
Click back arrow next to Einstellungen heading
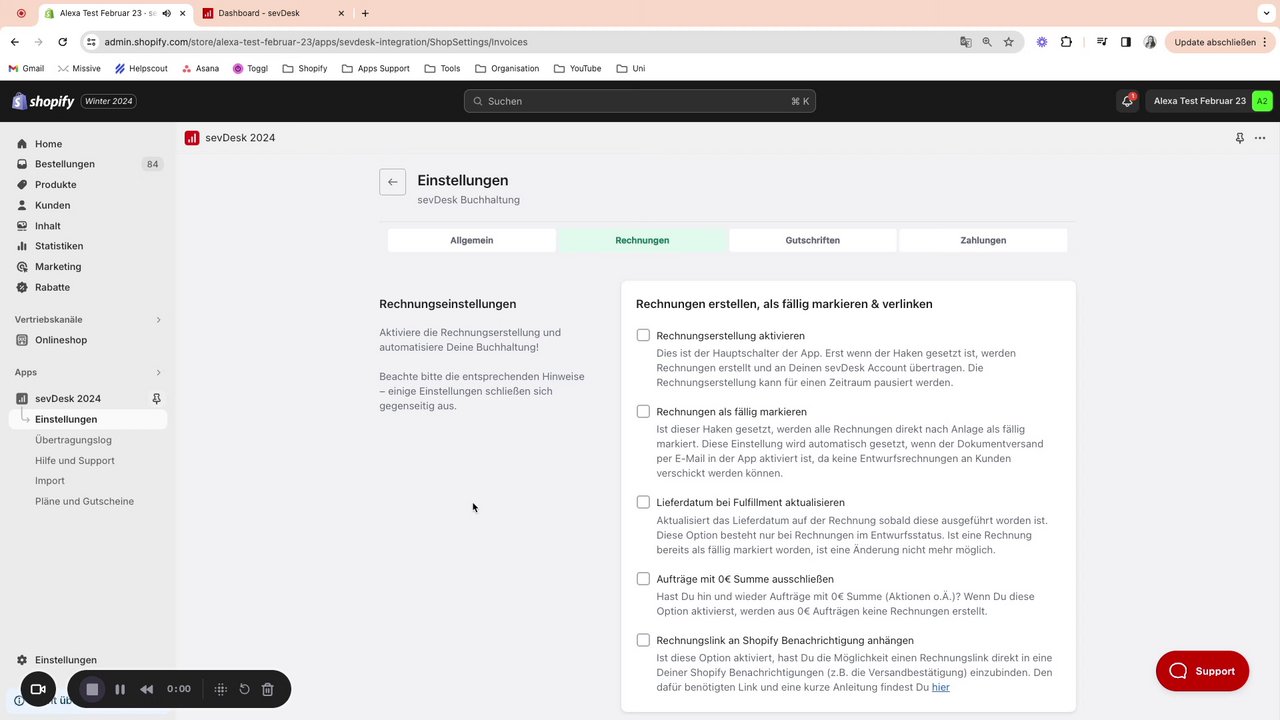tap(392, 182)
